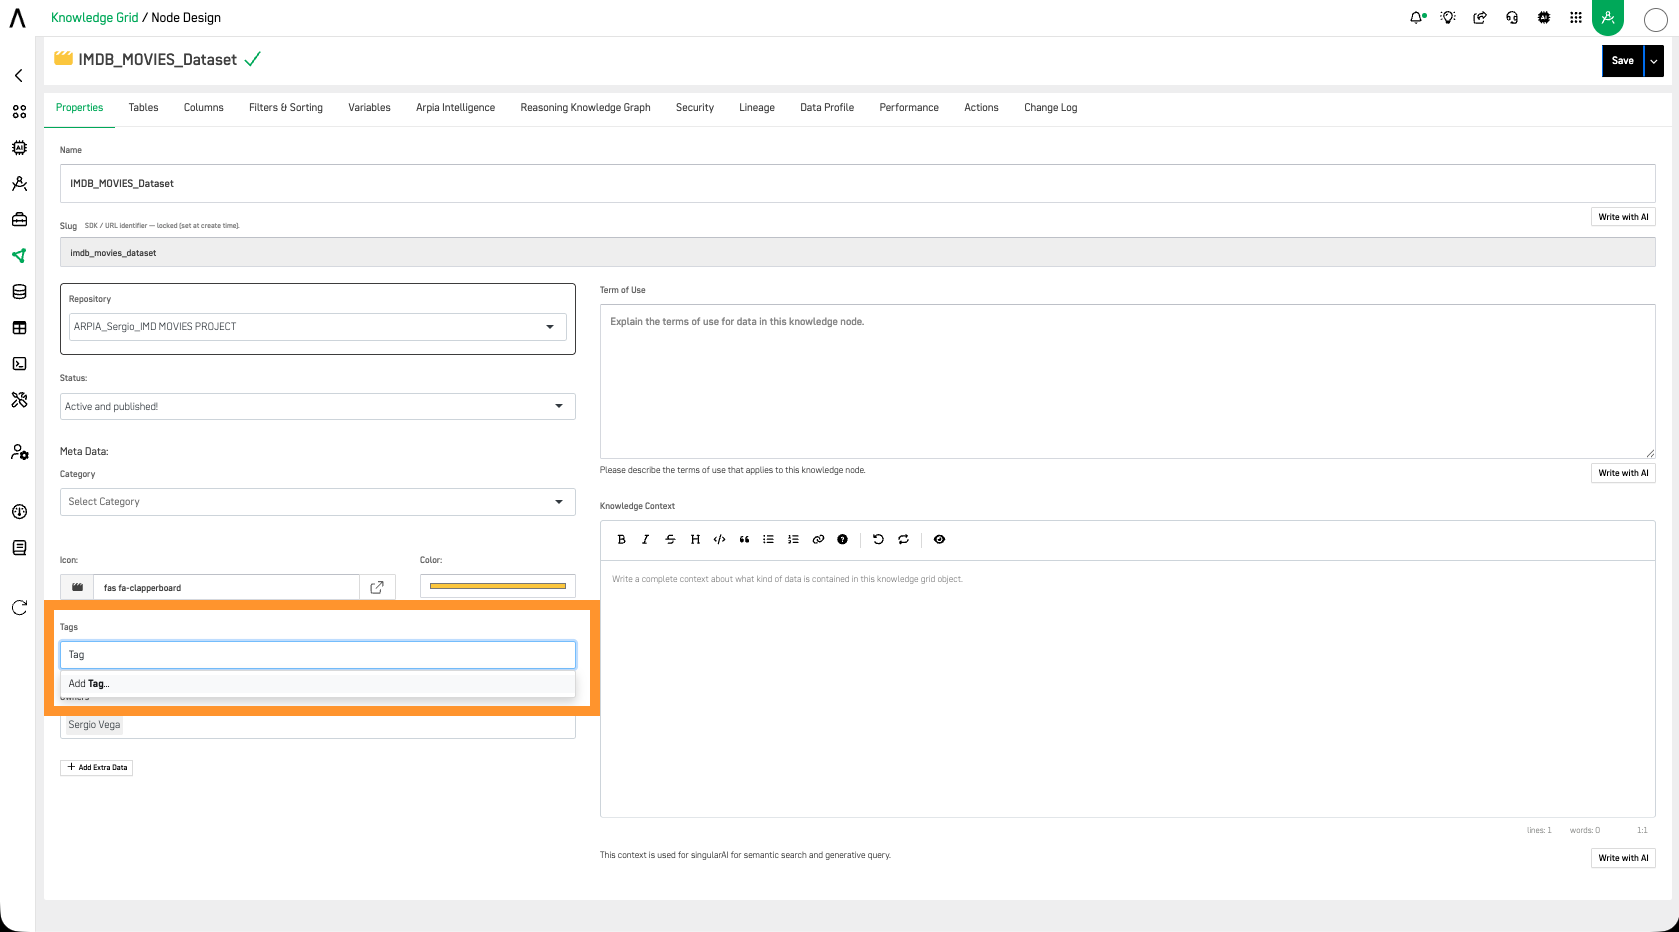Image resolution: width=1679 pixels, height=932 pixels.
Task: Click the Save button
Action: point(1623,61)
